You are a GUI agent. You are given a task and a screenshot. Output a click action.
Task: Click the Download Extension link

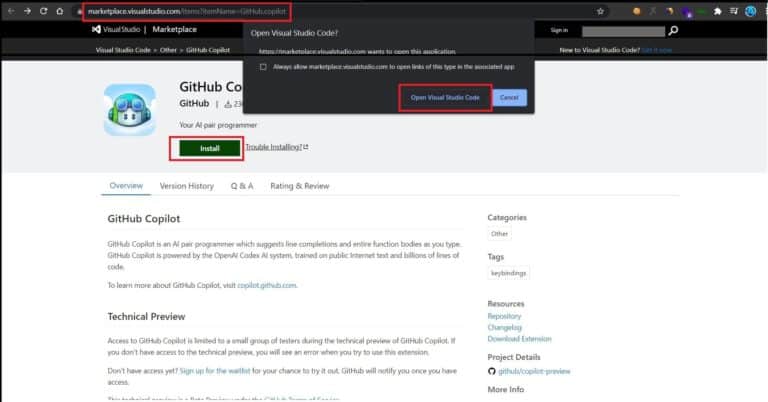coord(519,339)
